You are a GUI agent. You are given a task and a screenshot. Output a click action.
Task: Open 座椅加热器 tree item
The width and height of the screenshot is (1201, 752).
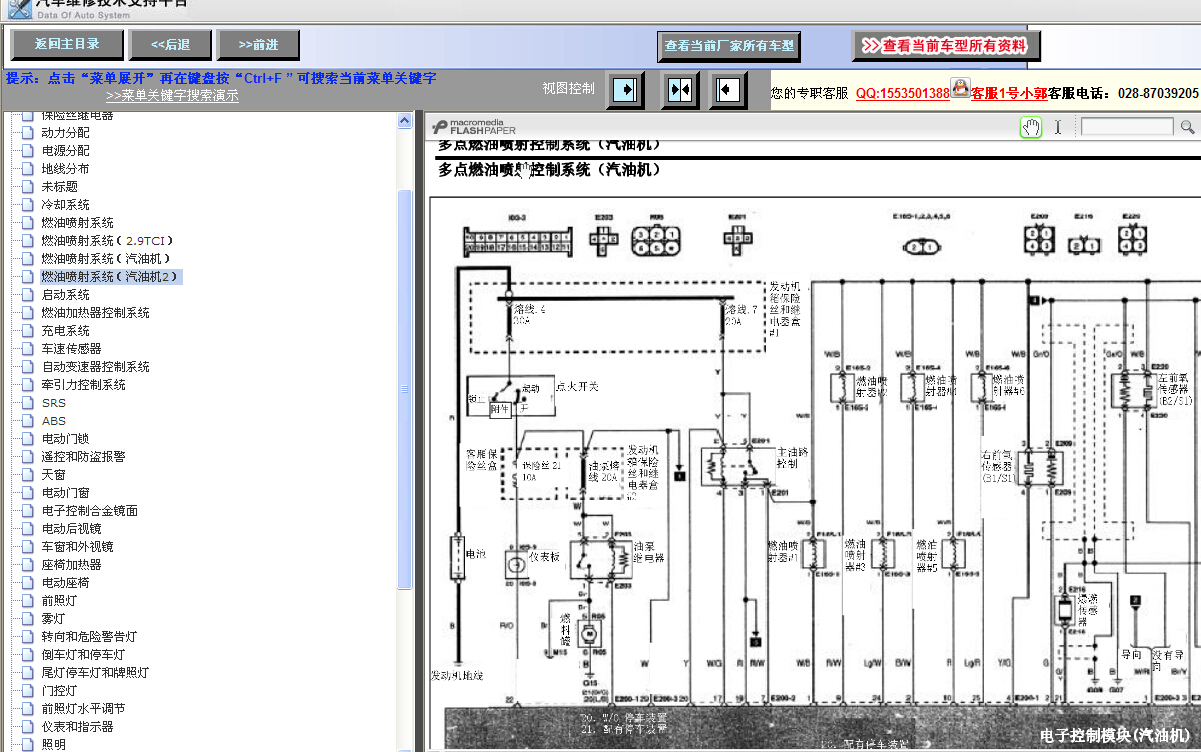tap(71, 564)
